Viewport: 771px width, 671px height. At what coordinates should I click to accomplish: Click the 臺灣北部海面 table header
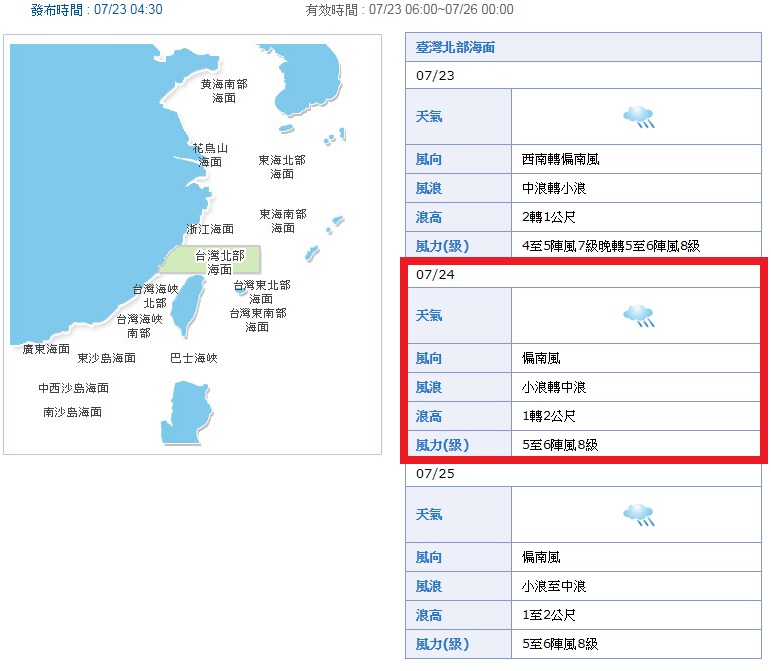pos(583,47)
